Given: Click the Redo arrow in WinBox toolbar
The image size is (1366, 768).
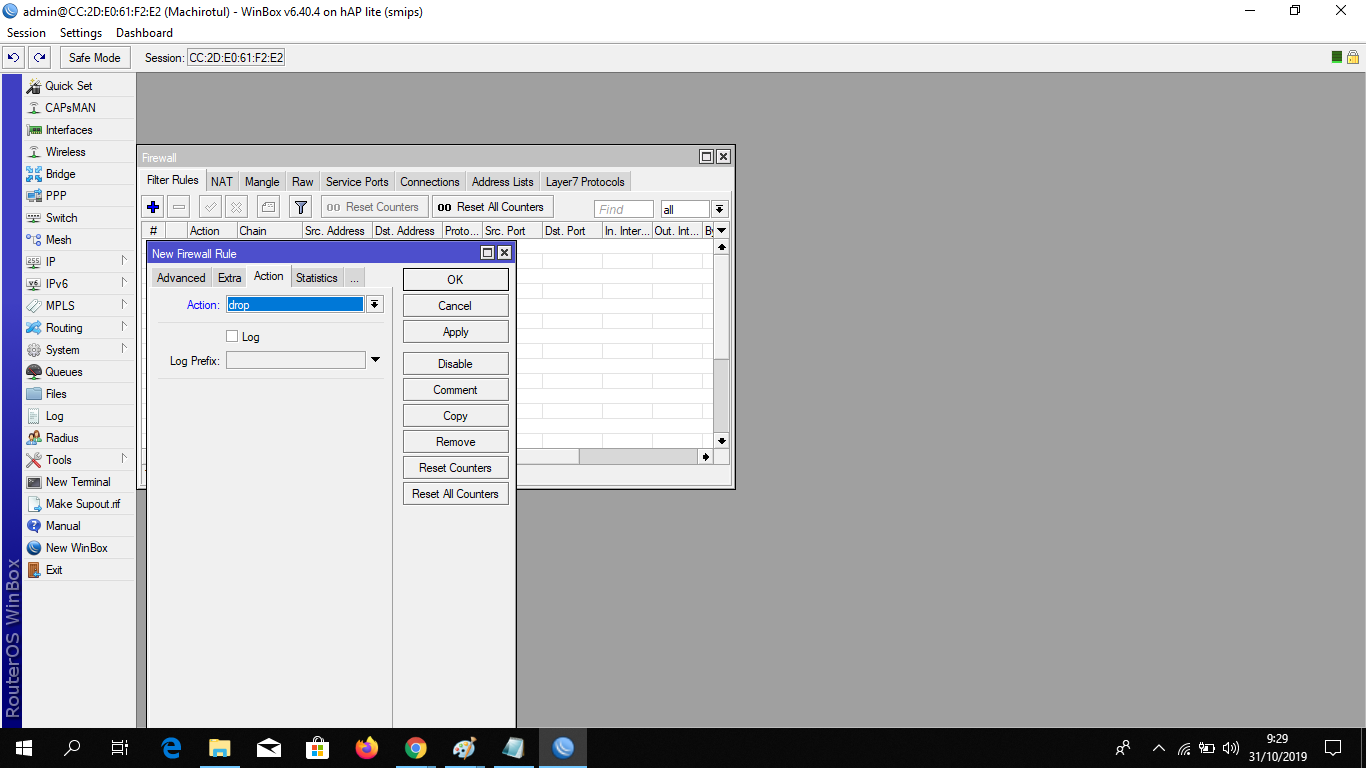Looking at the screenshot, I should click(40, 58).
